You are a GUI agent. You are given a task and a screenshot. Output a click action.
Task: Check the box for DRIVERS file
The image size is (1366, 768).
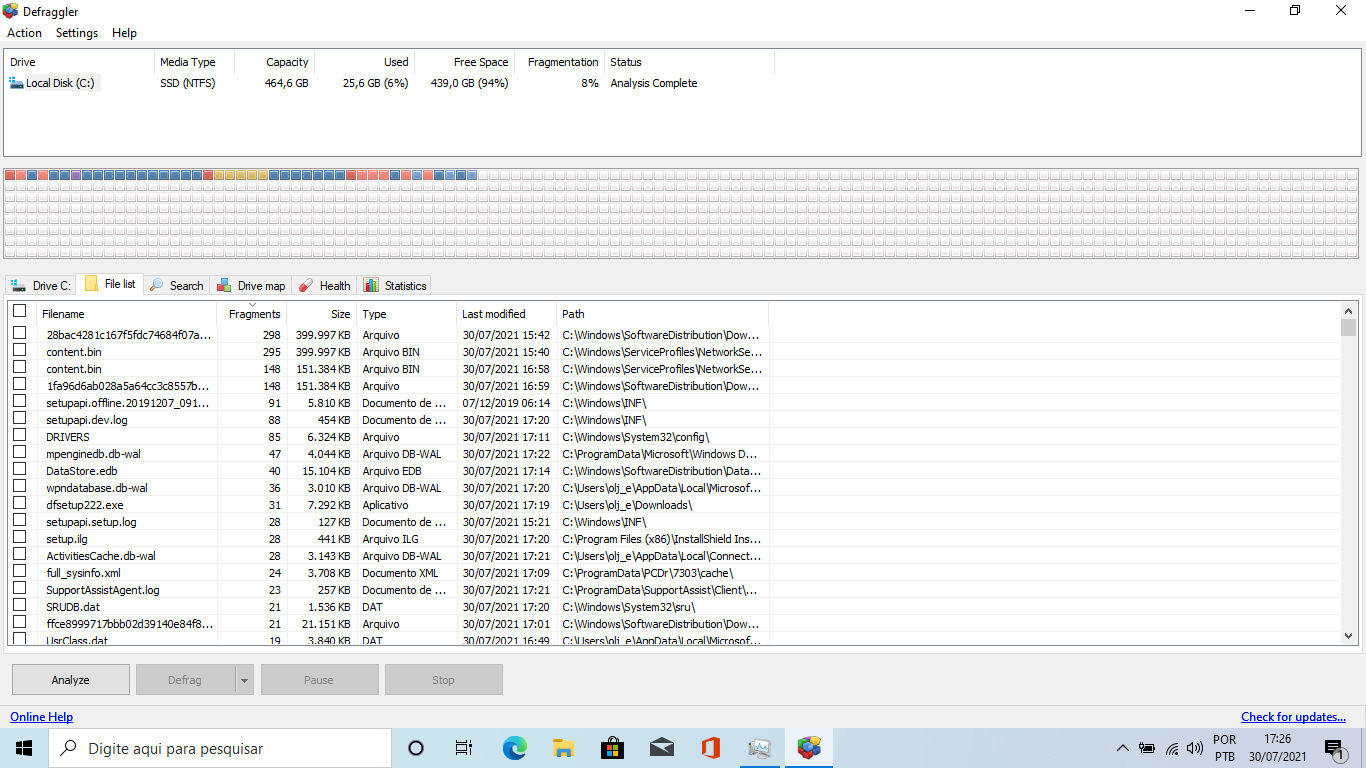[x=19, y=435]
